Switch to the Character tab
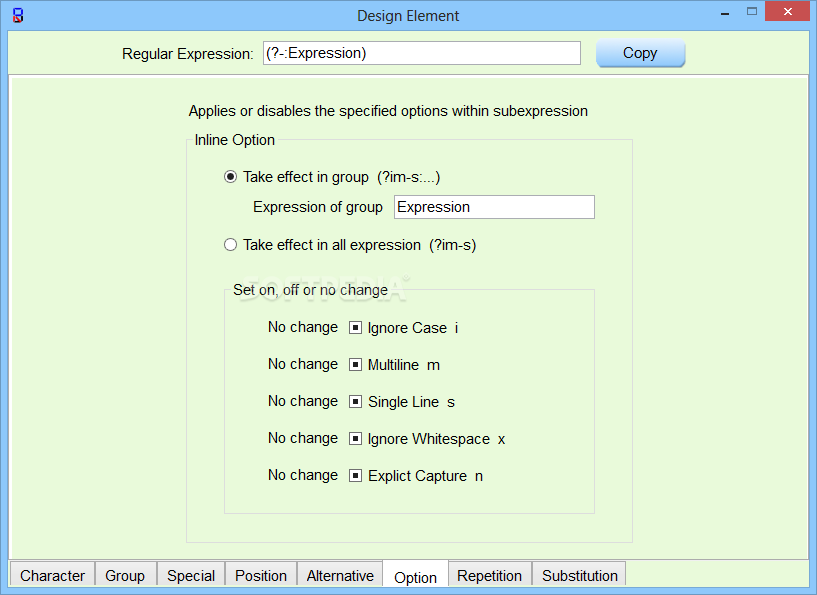This screenshot has width=817, height=595. 52,575
